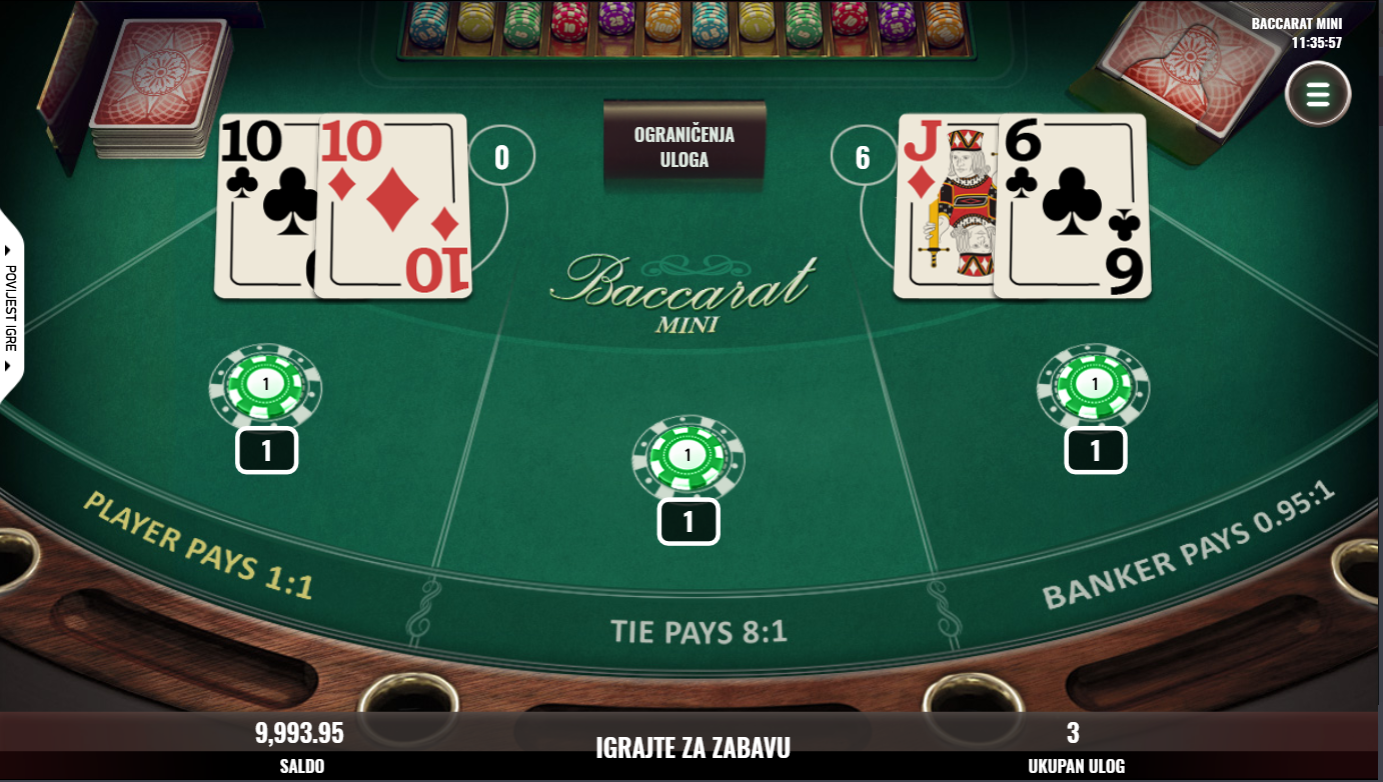Click the Jack of diamonds banker card
This screenshot has height=782, width=1383.
tap(945, 206)
